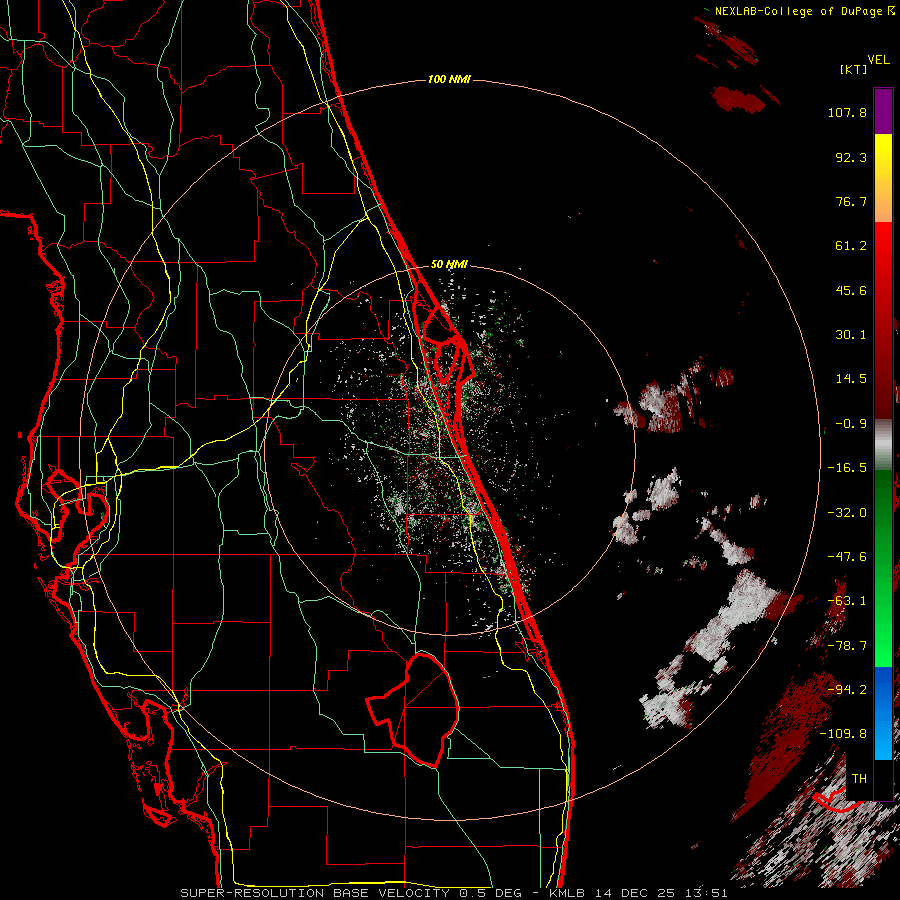Click the -47.6 velocity scale value
This screenshot has width=900, height=900.
[847, 557]
